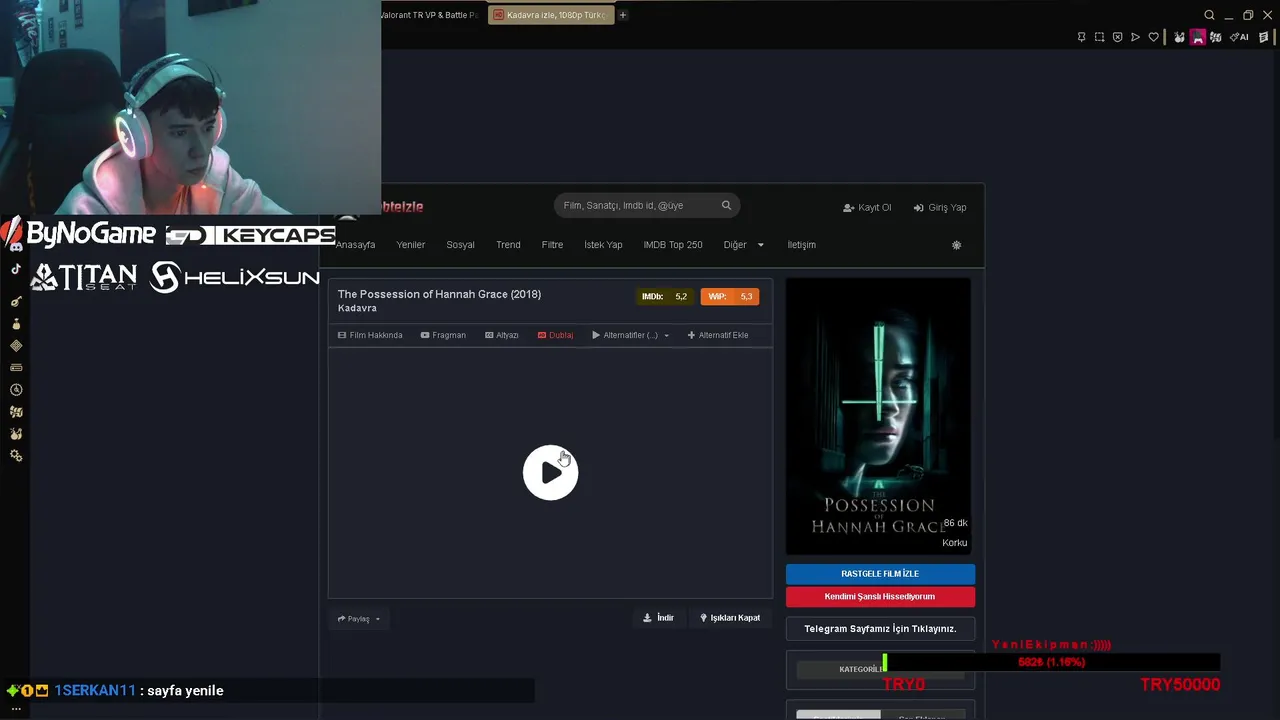This screenshot has height=720, width=1280.
Task: Click the potion bag icon in sidebar
Action: tap(16, 324)
